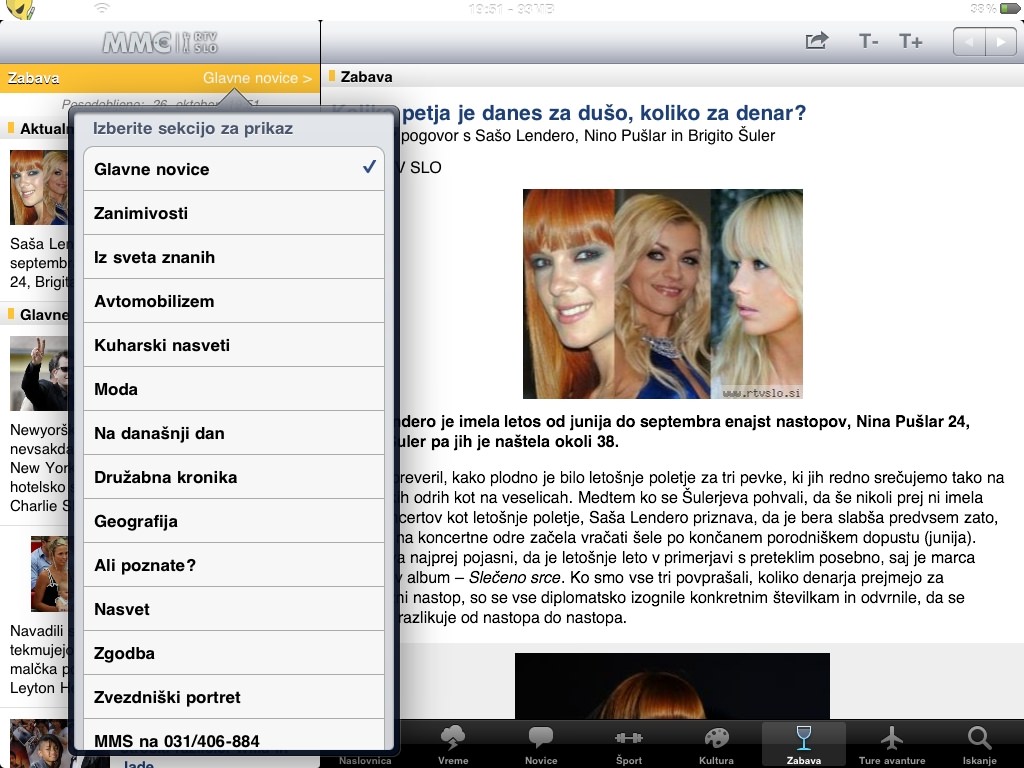
Task: Decrease text size with T- button
Action: (868, 41)
